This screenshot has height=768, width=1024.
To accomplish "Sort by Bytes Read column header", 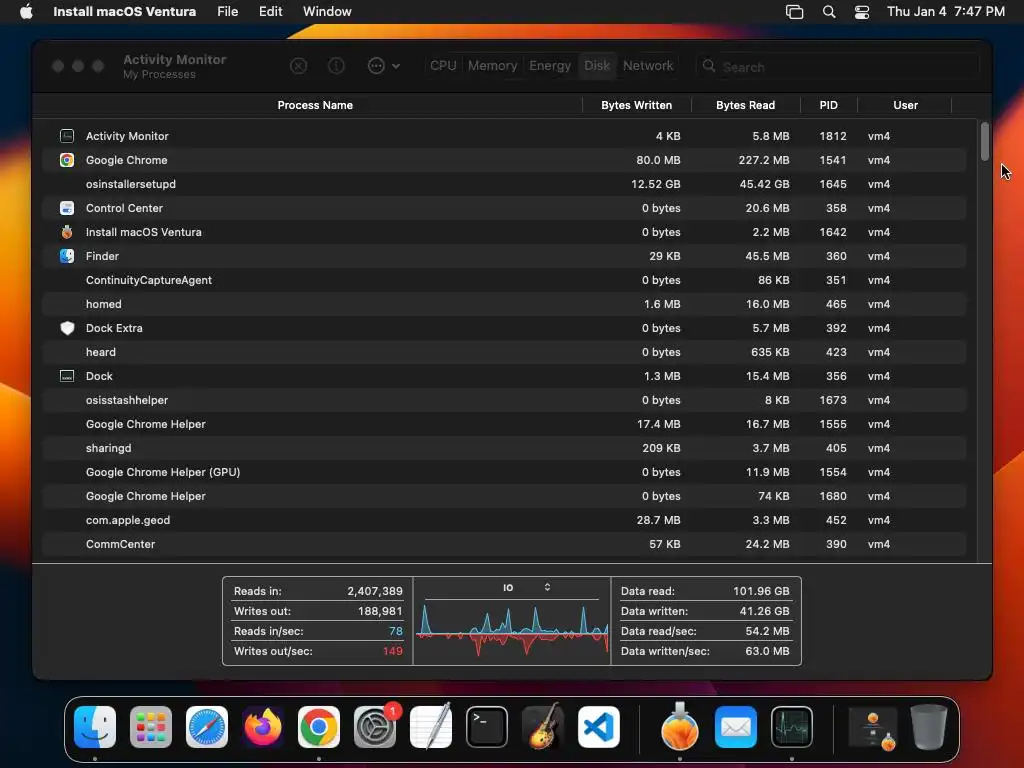I will click(x=745, y=105).
